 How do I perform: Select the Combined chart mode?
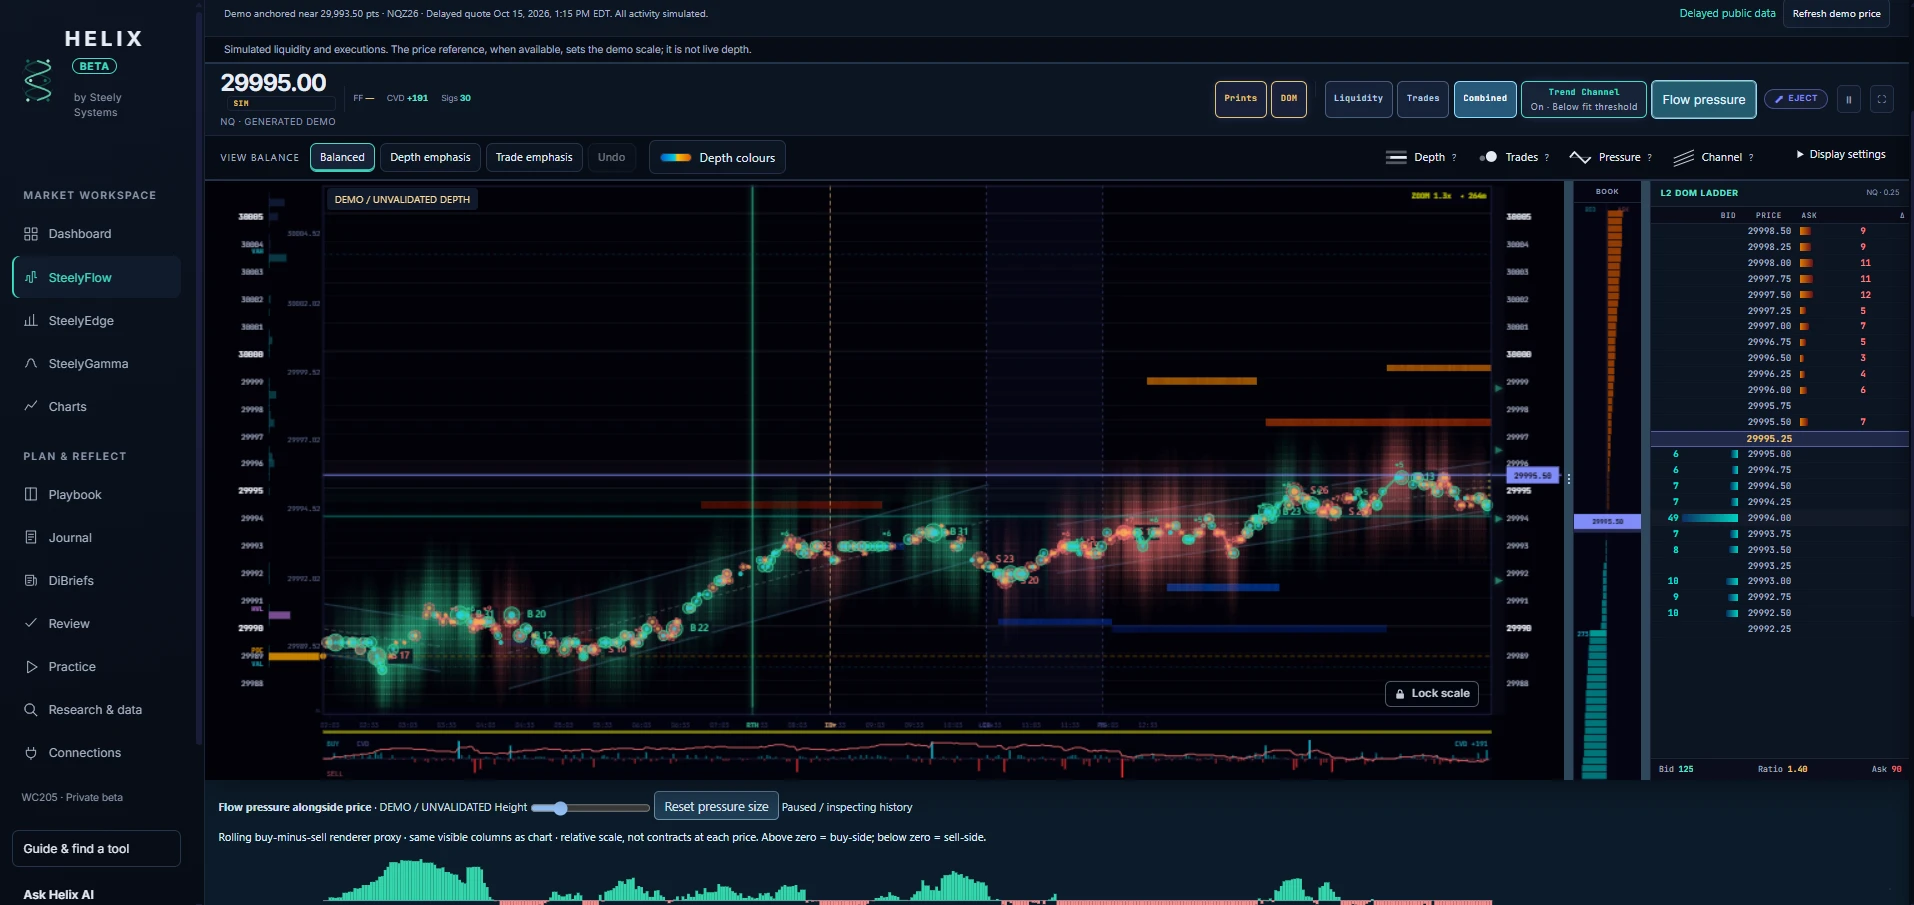pyautogui.click(x=1485, y=99)
